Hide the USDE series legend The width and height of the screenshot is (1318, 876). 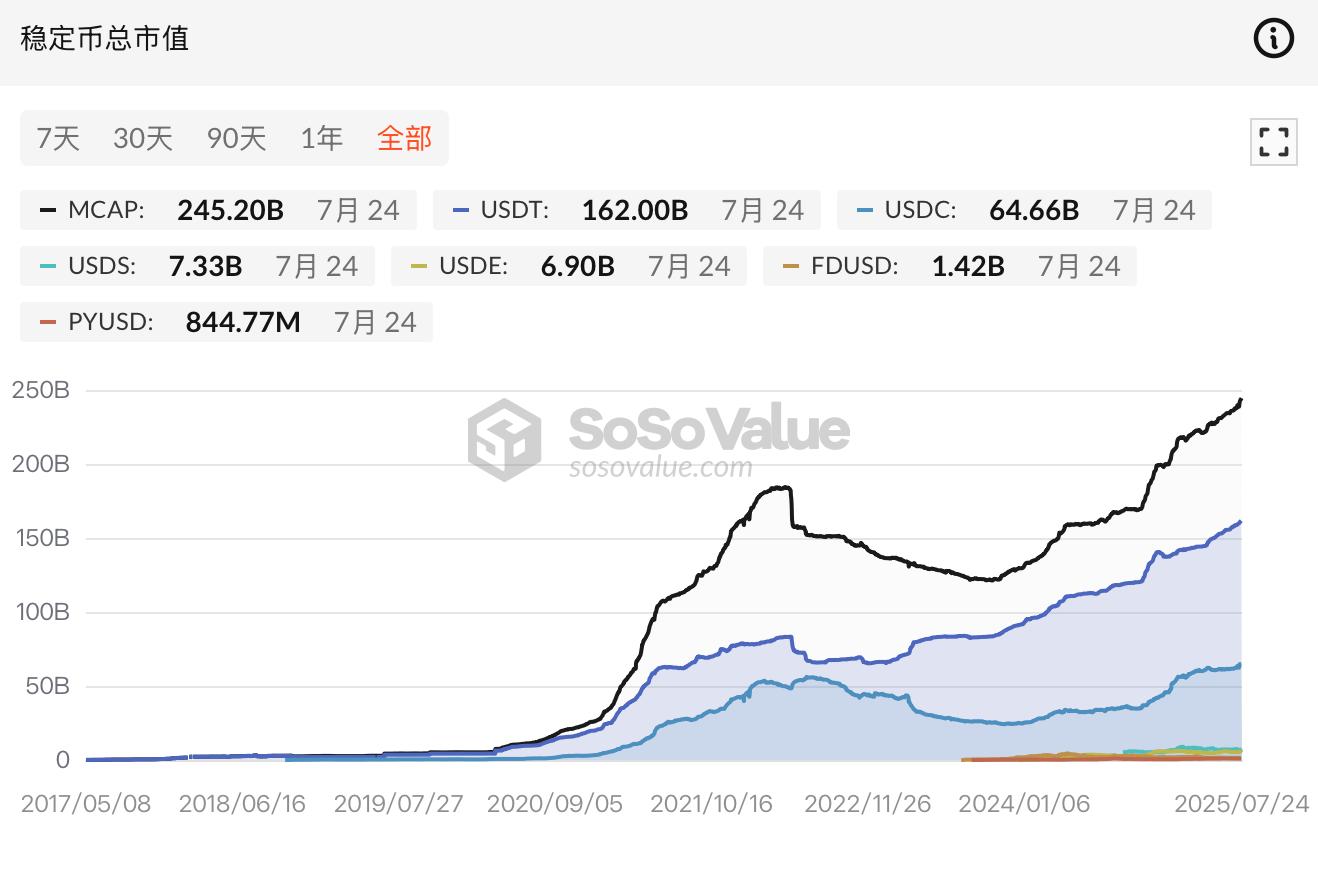coord(569,266)
